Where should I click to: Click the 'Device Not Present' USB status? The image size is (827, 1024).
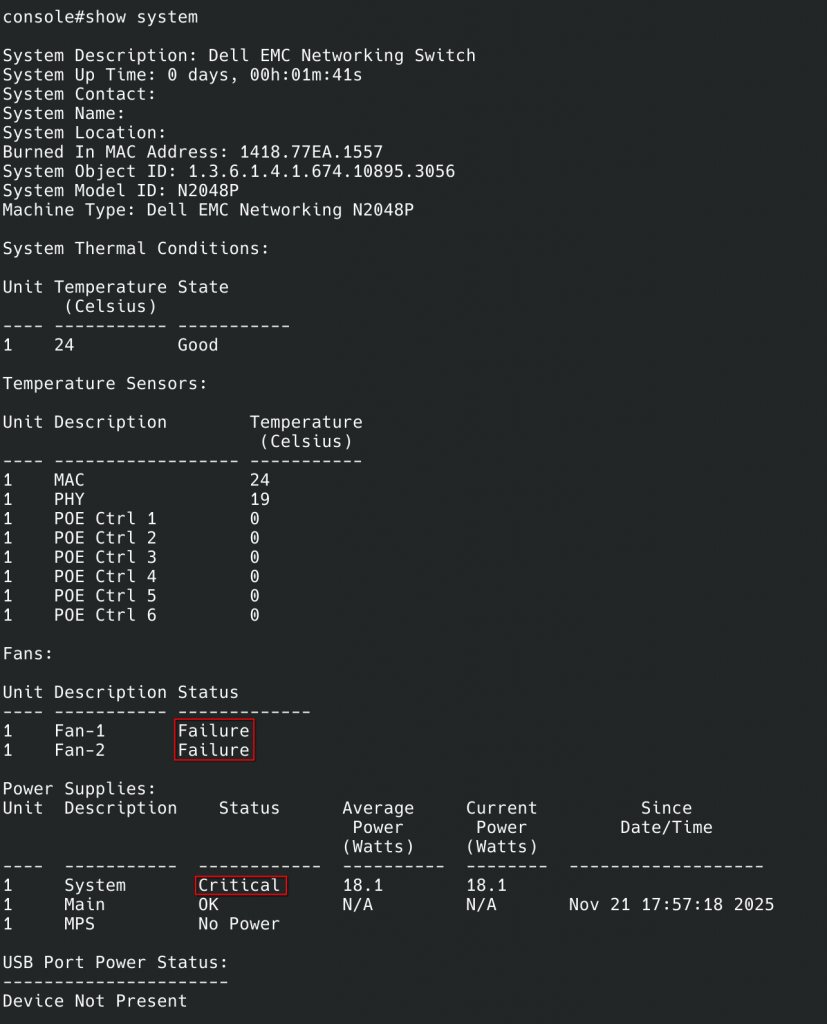point(95,1001)
